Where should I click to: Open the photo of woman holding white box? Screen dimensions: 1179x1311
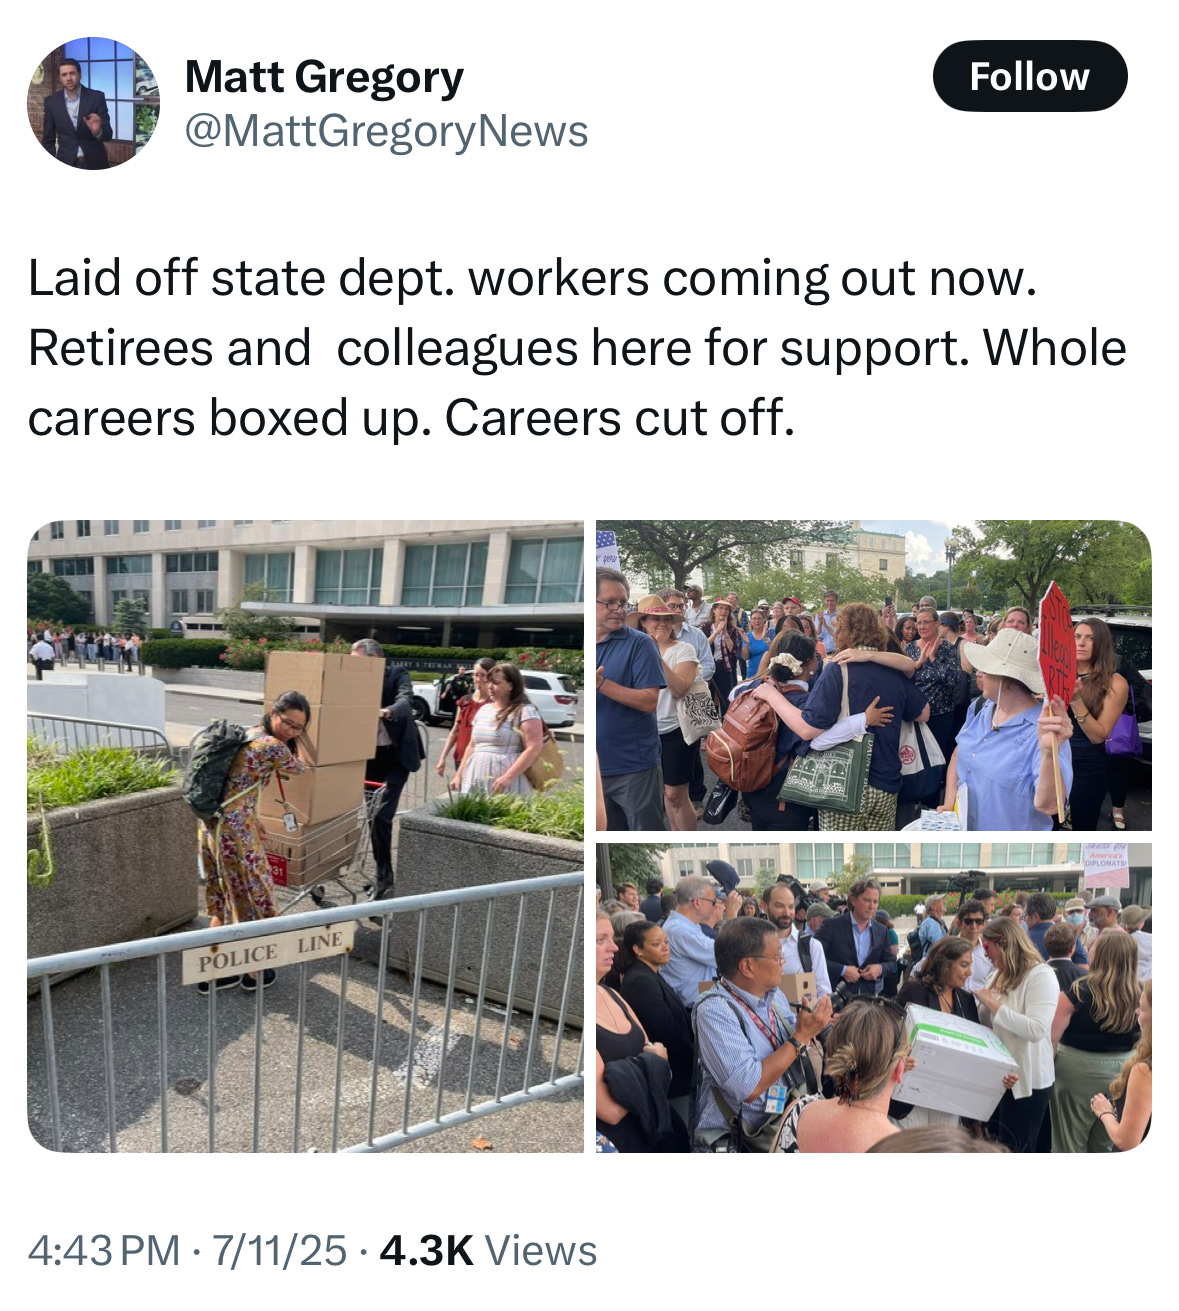coord(873,997)
